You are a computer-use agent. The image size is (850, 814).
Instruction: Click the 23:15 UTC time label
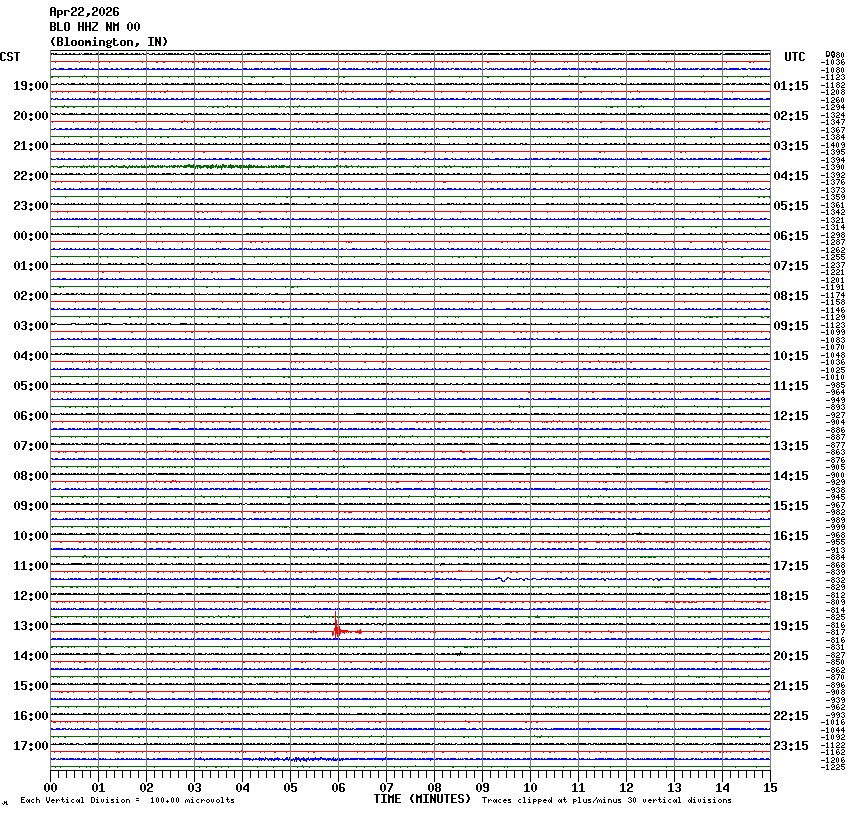click(791, 746)
